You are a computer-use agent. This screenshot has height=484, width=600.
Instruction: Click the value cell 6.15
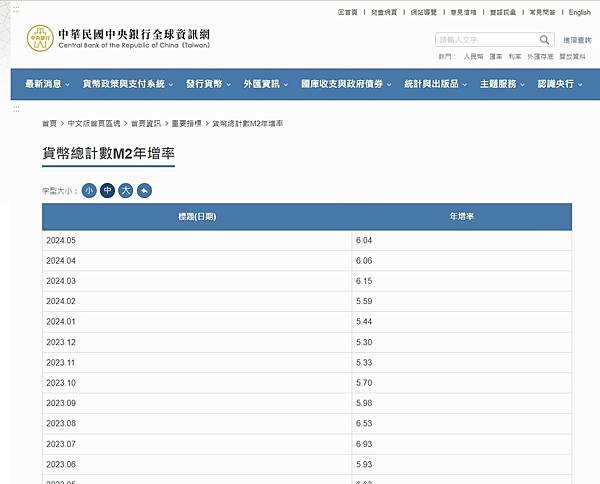click(461, 281)
